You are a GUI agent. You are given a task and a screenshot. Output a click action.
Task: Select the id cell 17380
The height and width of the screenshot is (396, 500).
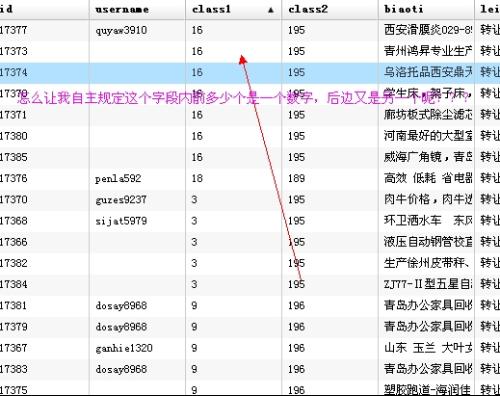click(x=13, y=136)
